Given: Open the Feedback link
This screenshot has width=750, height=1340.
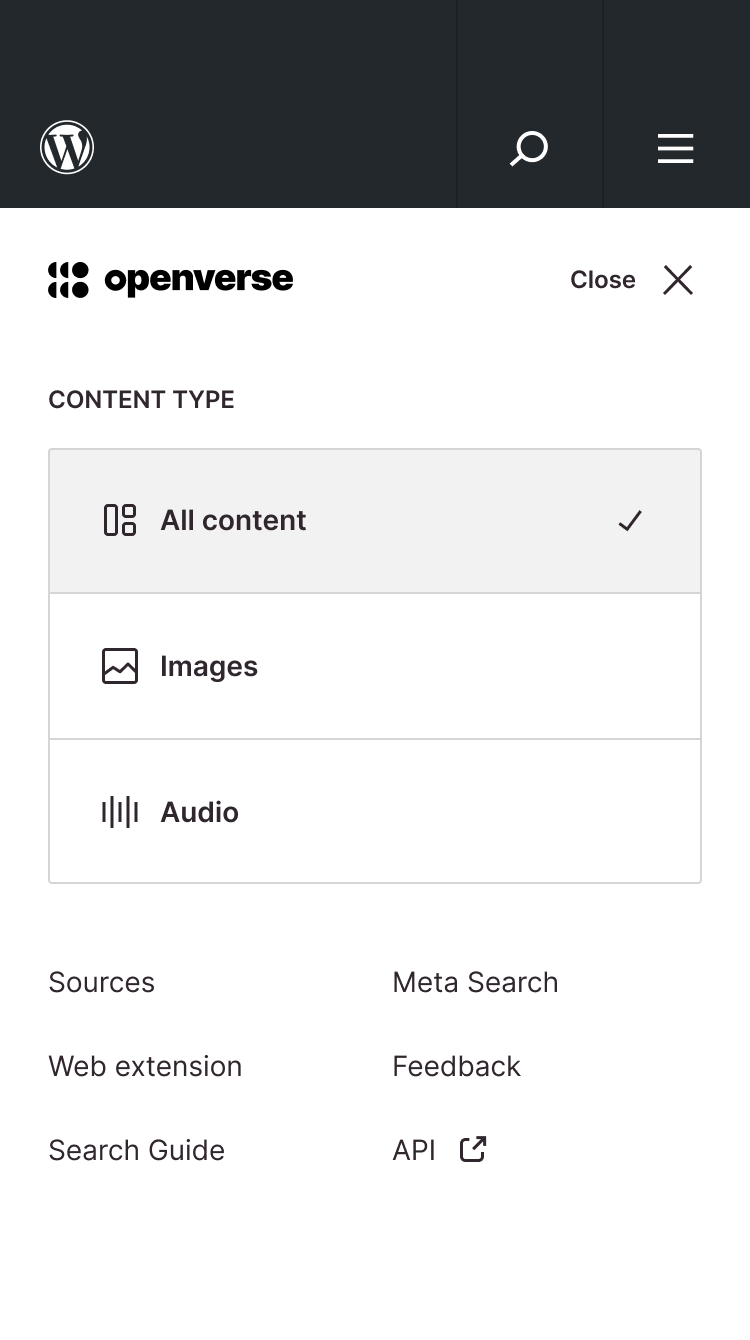Looking at the screenshot, I should pyautogui.click(x=456, y=1066).
